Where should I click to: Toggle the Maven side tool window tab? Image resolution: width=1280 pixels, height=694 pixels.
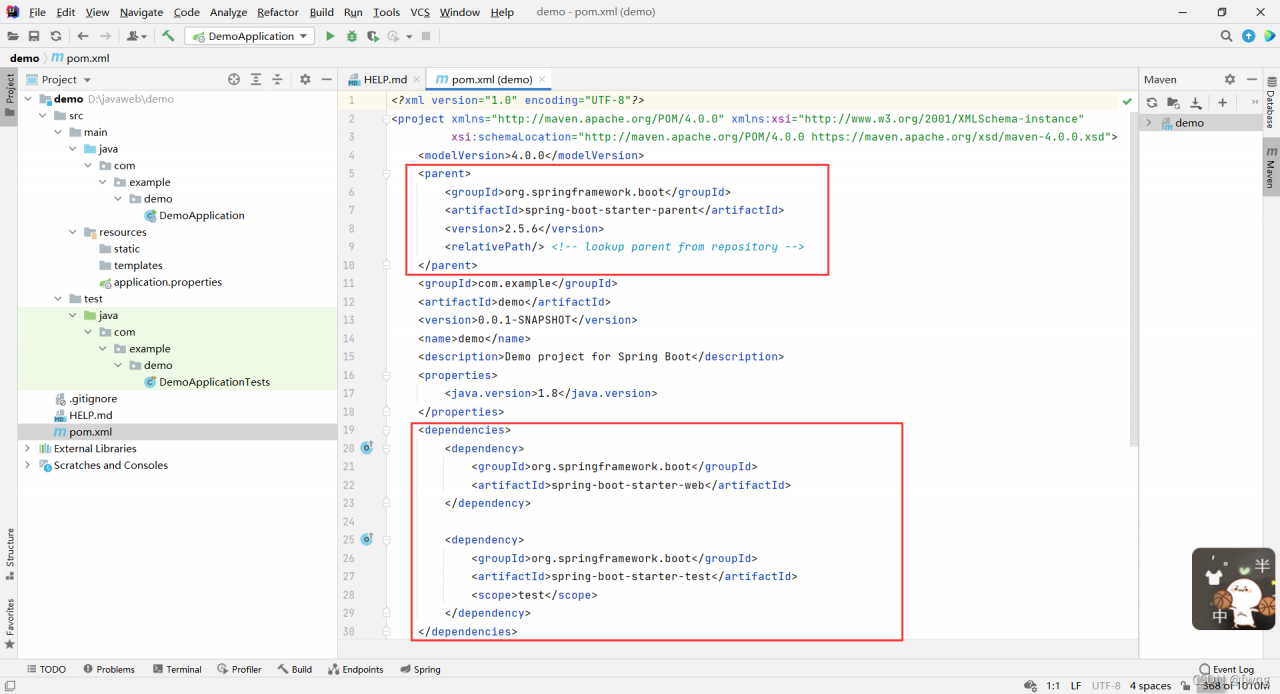click(x=1271, y=166)
